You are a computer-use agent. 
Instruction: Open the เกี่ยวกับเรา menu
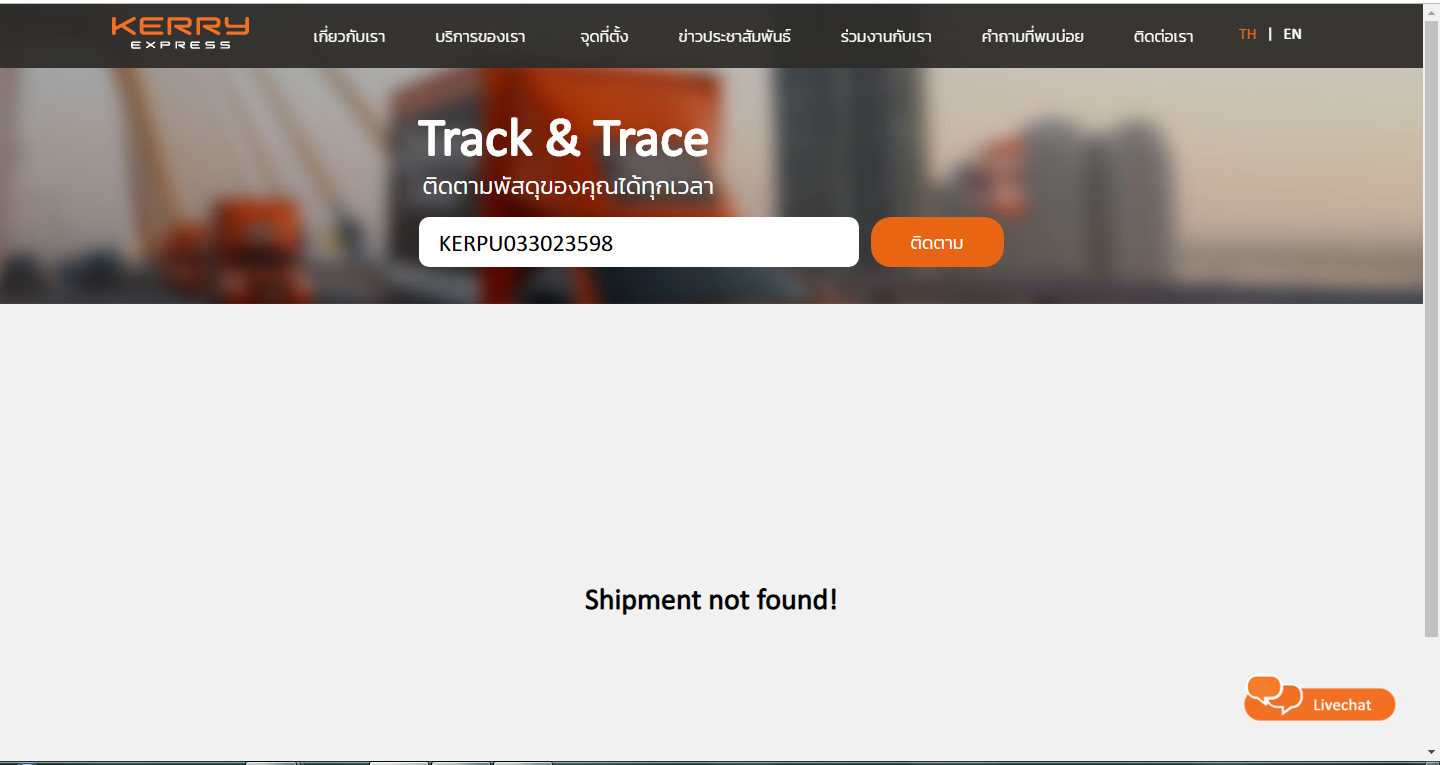pos(349,36)
